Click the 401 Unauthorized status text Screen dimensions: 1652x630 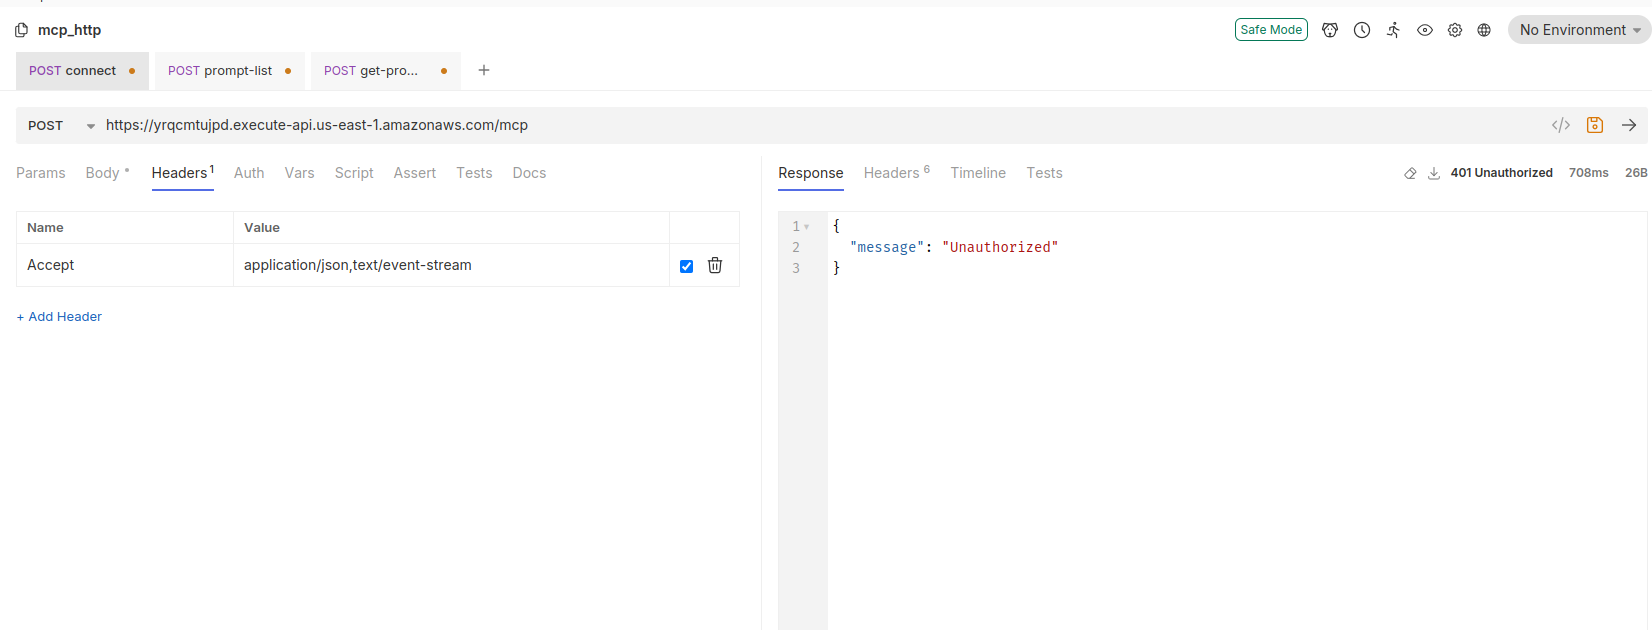[x=1501, y=173]
